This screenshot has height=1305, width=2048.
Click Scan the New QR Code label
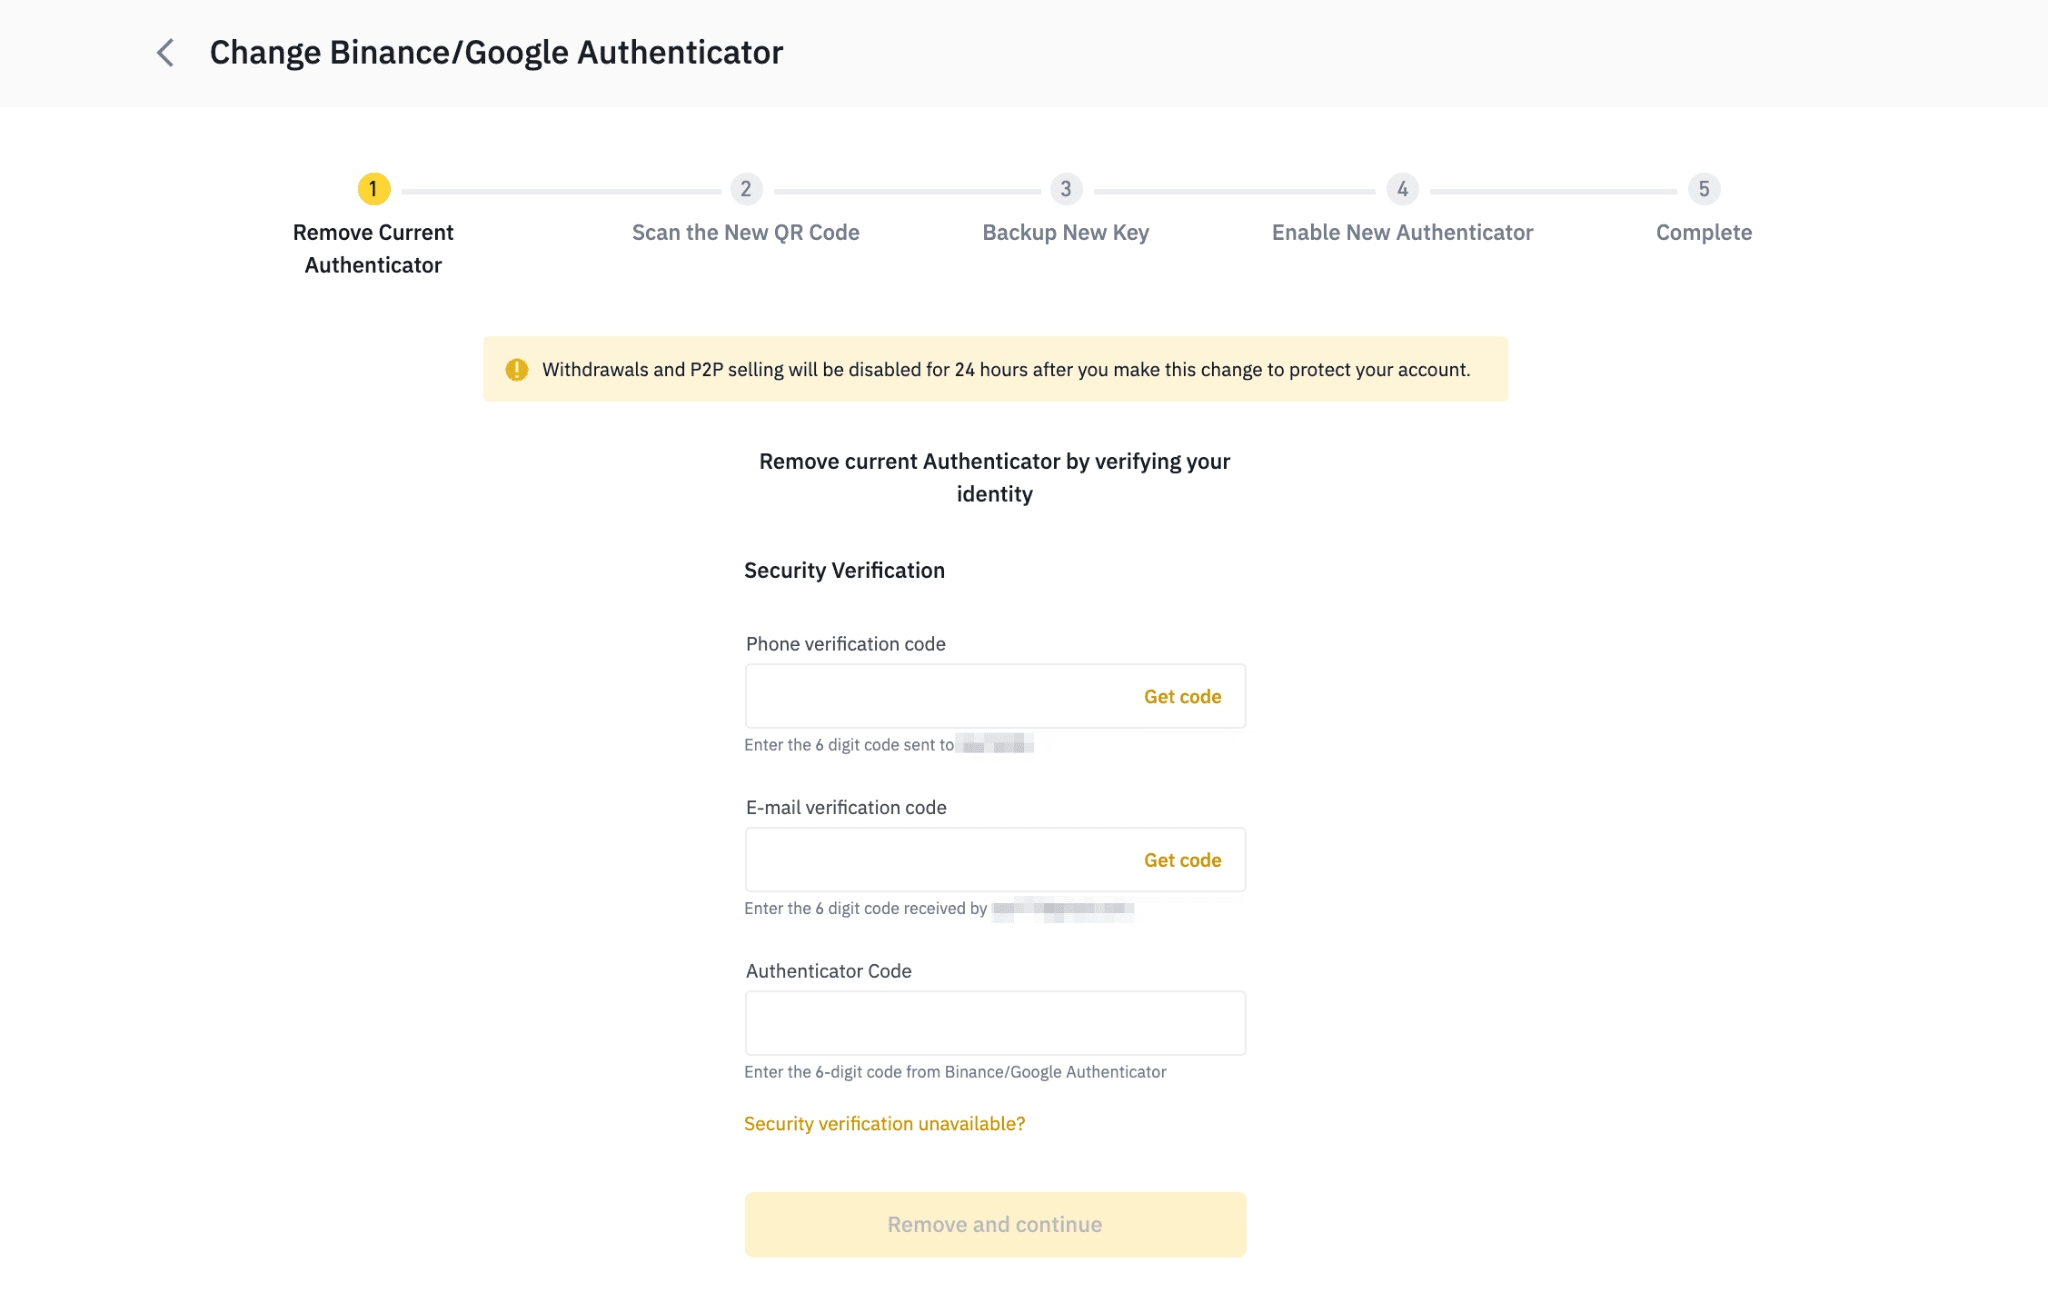coord(746,233)
